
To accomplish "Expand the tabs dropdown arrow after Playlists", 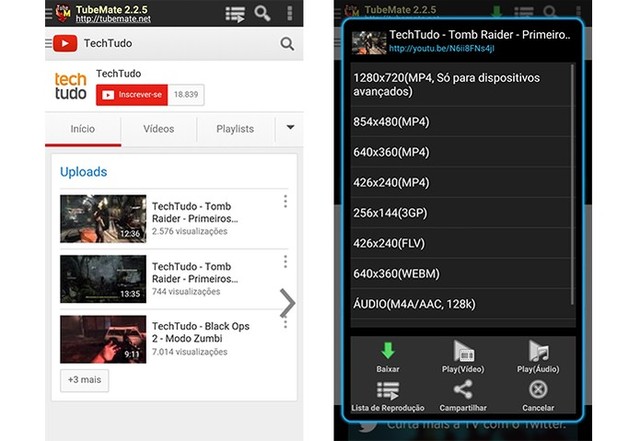I will tap(290, 127).
